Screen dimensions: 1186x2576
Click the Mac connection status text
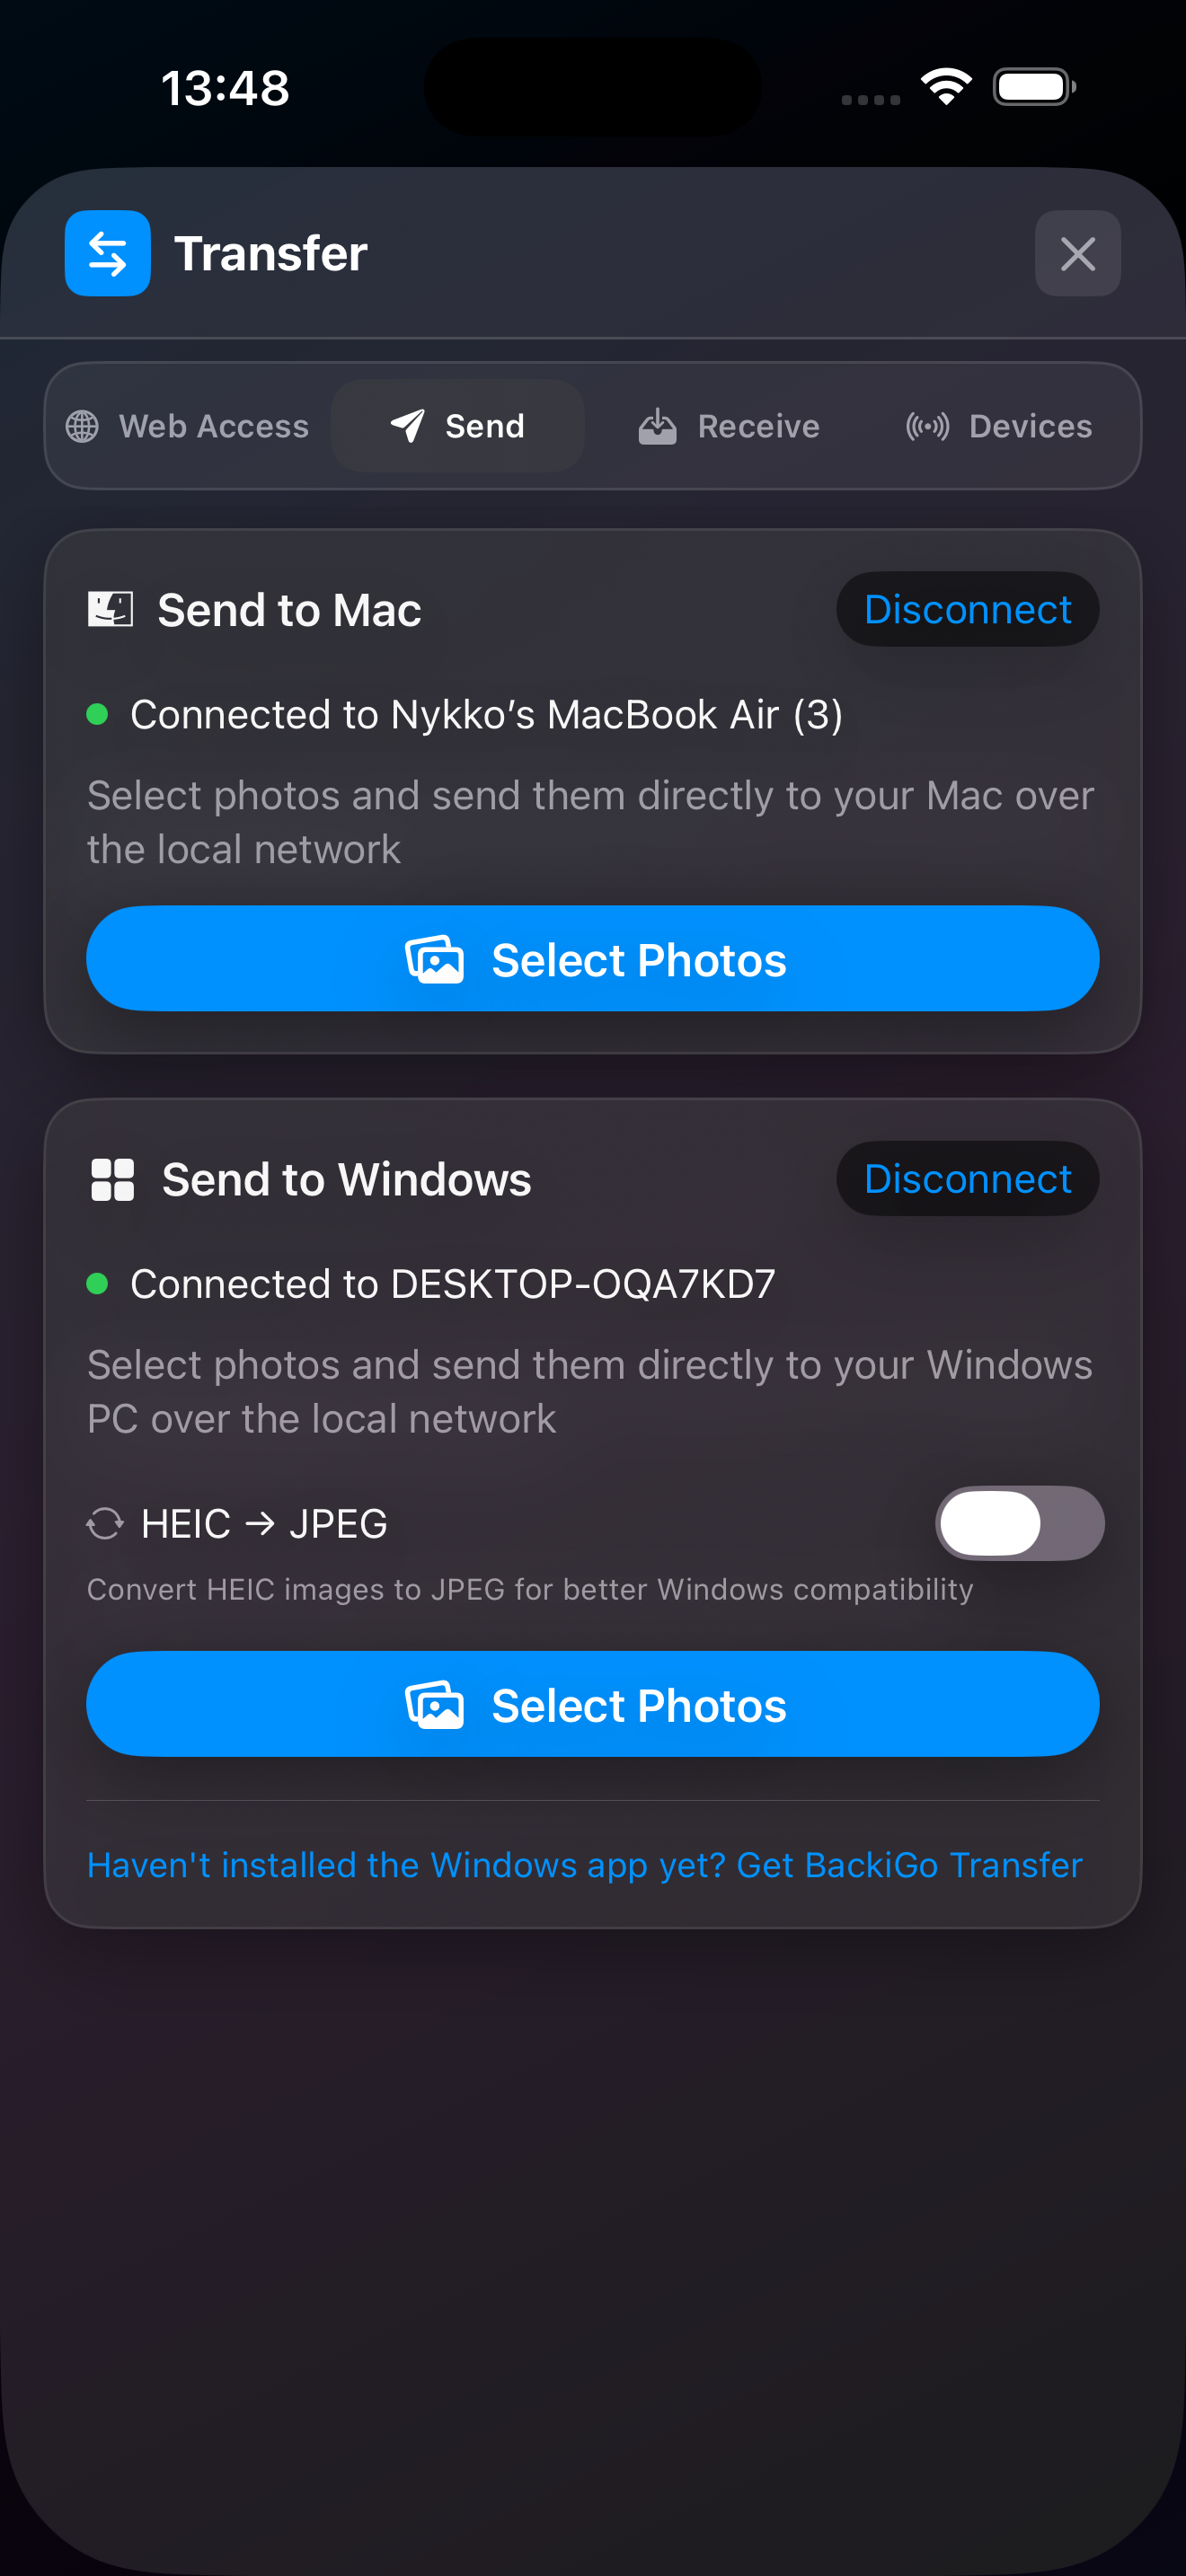(x=486, y=714)
